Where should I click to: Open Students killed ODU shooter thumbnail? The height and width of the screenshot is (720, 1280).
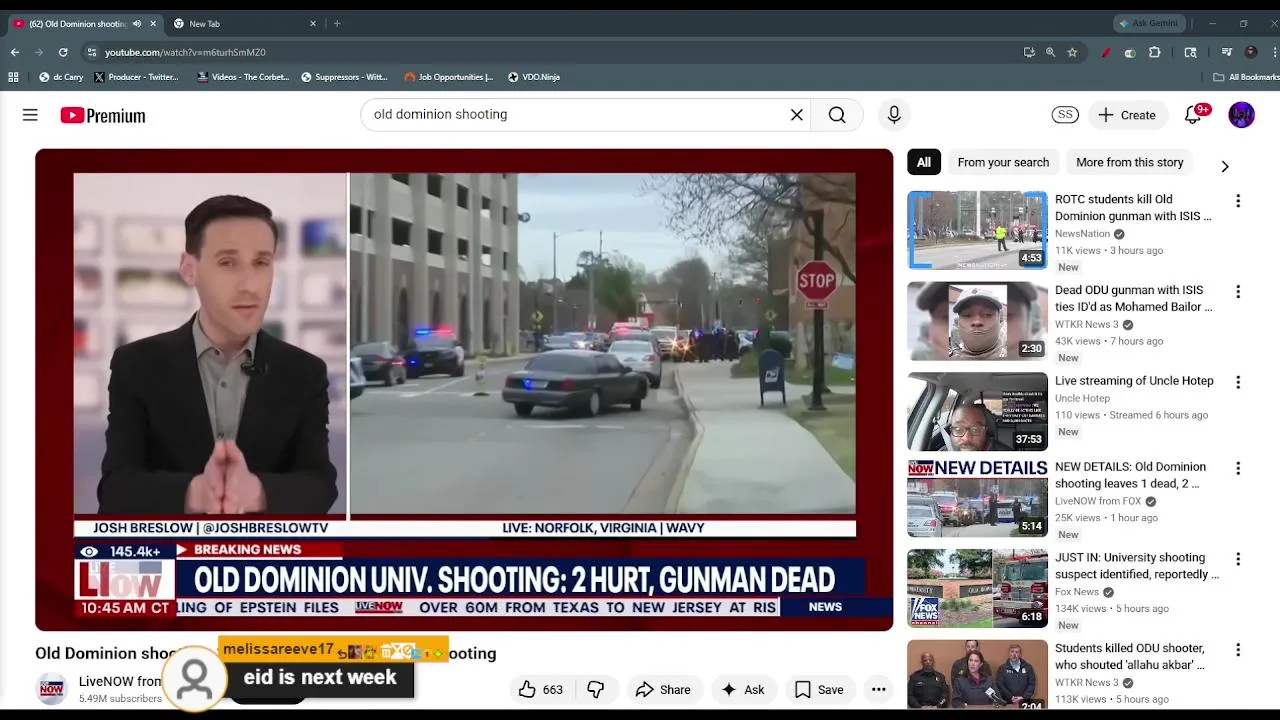pos(977,675)
